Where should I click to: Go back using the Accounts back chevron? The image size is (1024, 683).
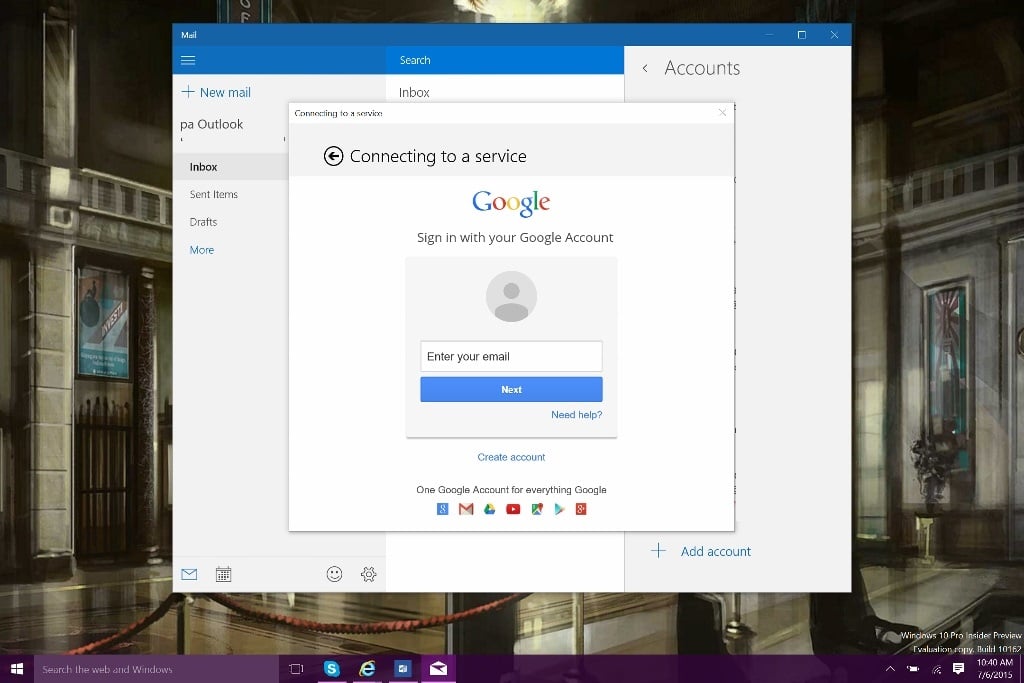click(645, 68)
